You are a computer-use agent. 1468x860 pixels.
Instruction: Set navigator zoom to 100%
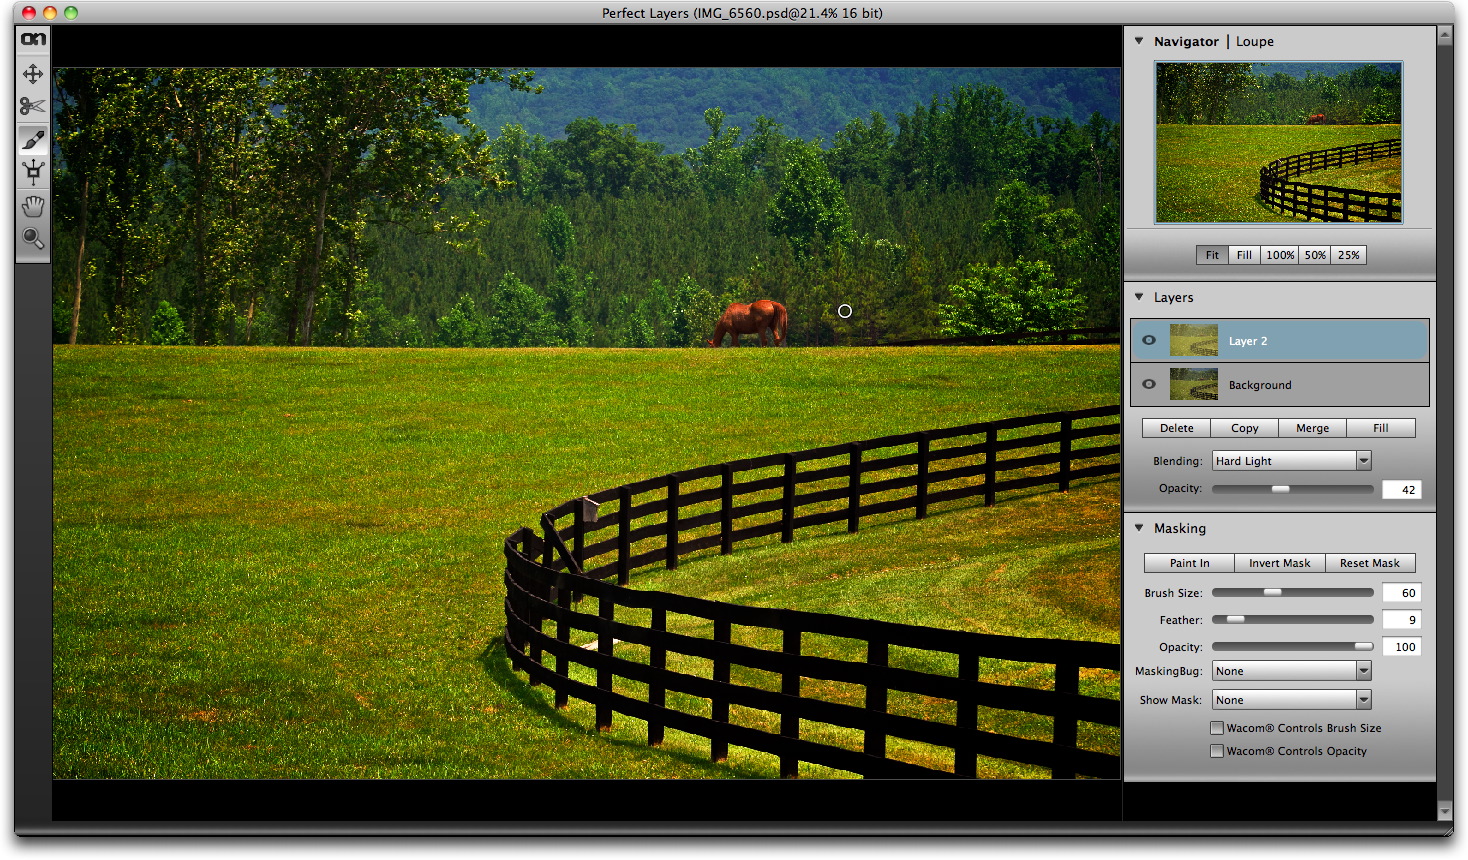tap(1280, 255)
